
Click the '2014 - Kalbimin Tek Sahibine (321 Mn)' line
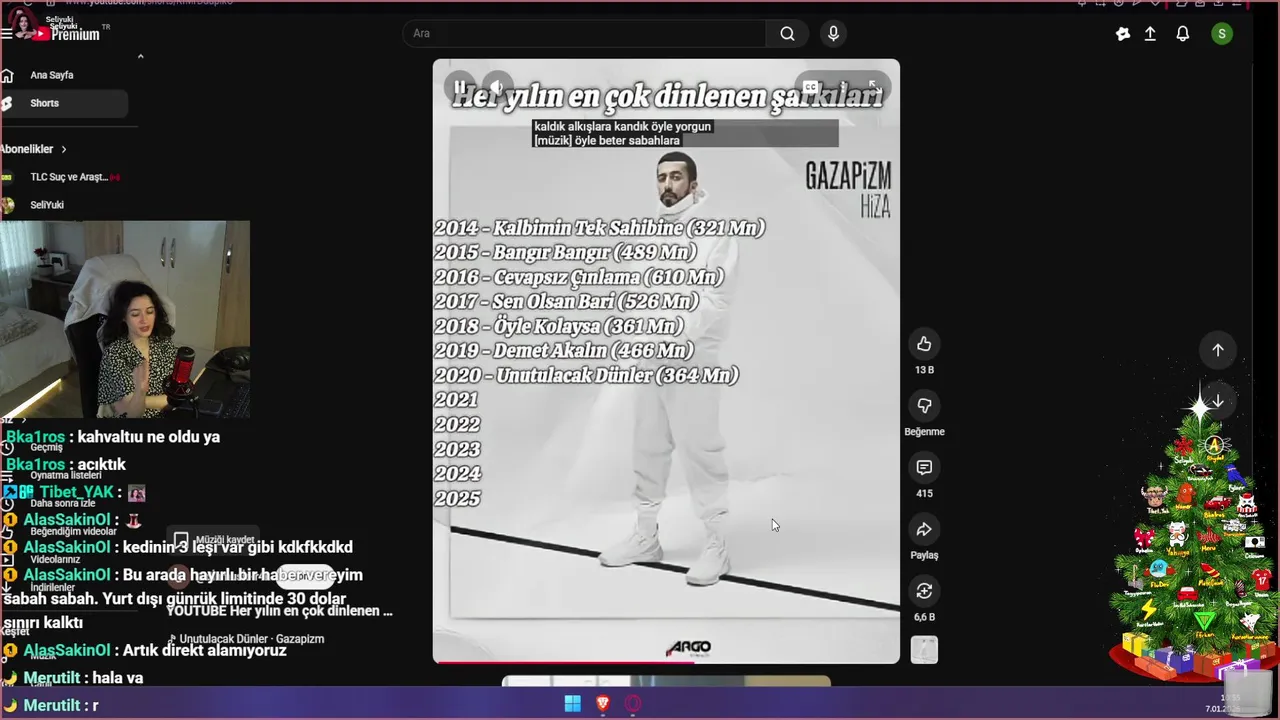pyautogui.click(x=600, y=228)
